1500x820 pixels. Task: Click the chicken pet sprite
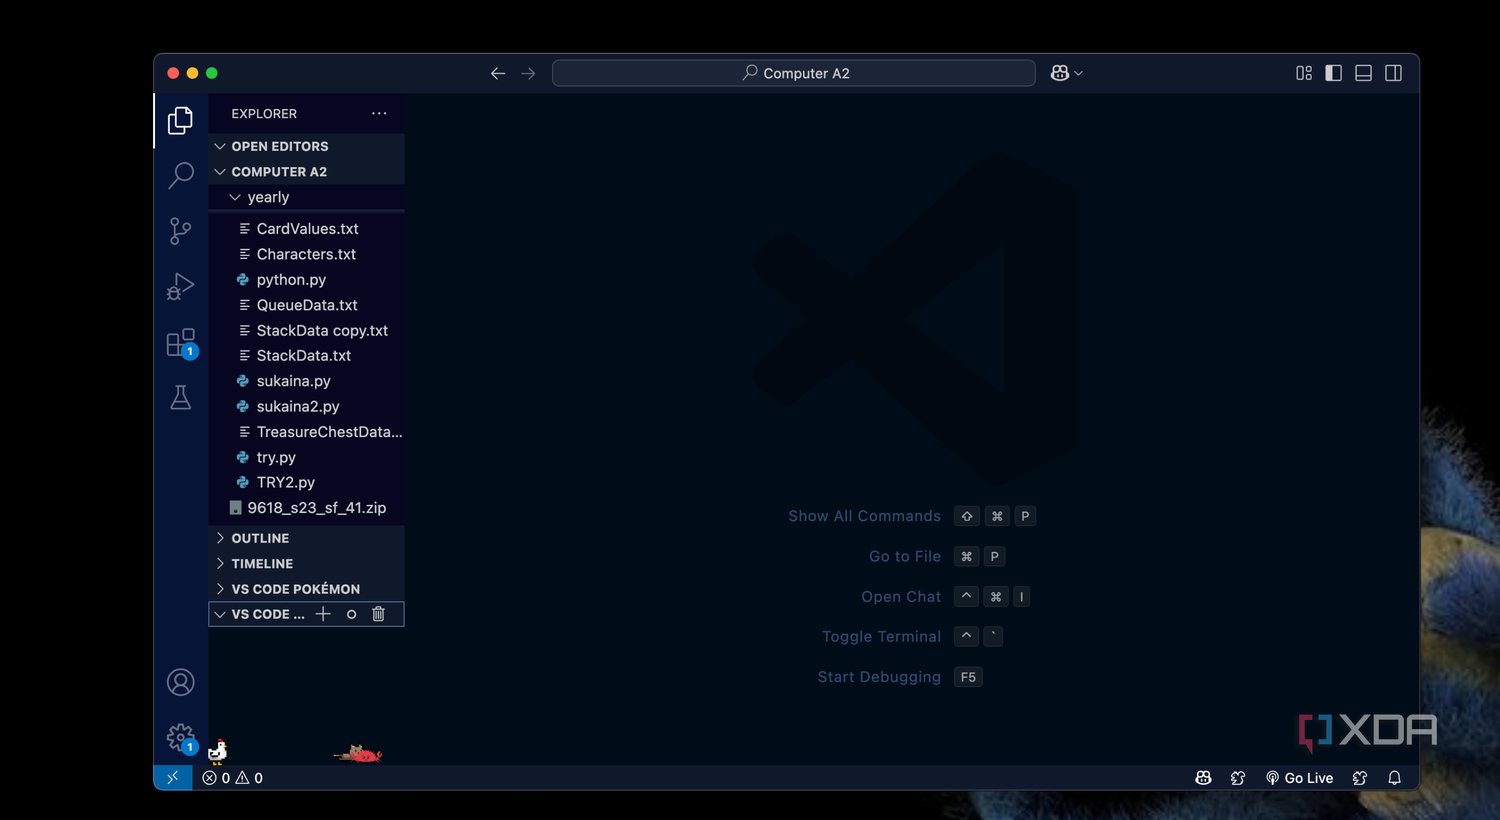218,751
